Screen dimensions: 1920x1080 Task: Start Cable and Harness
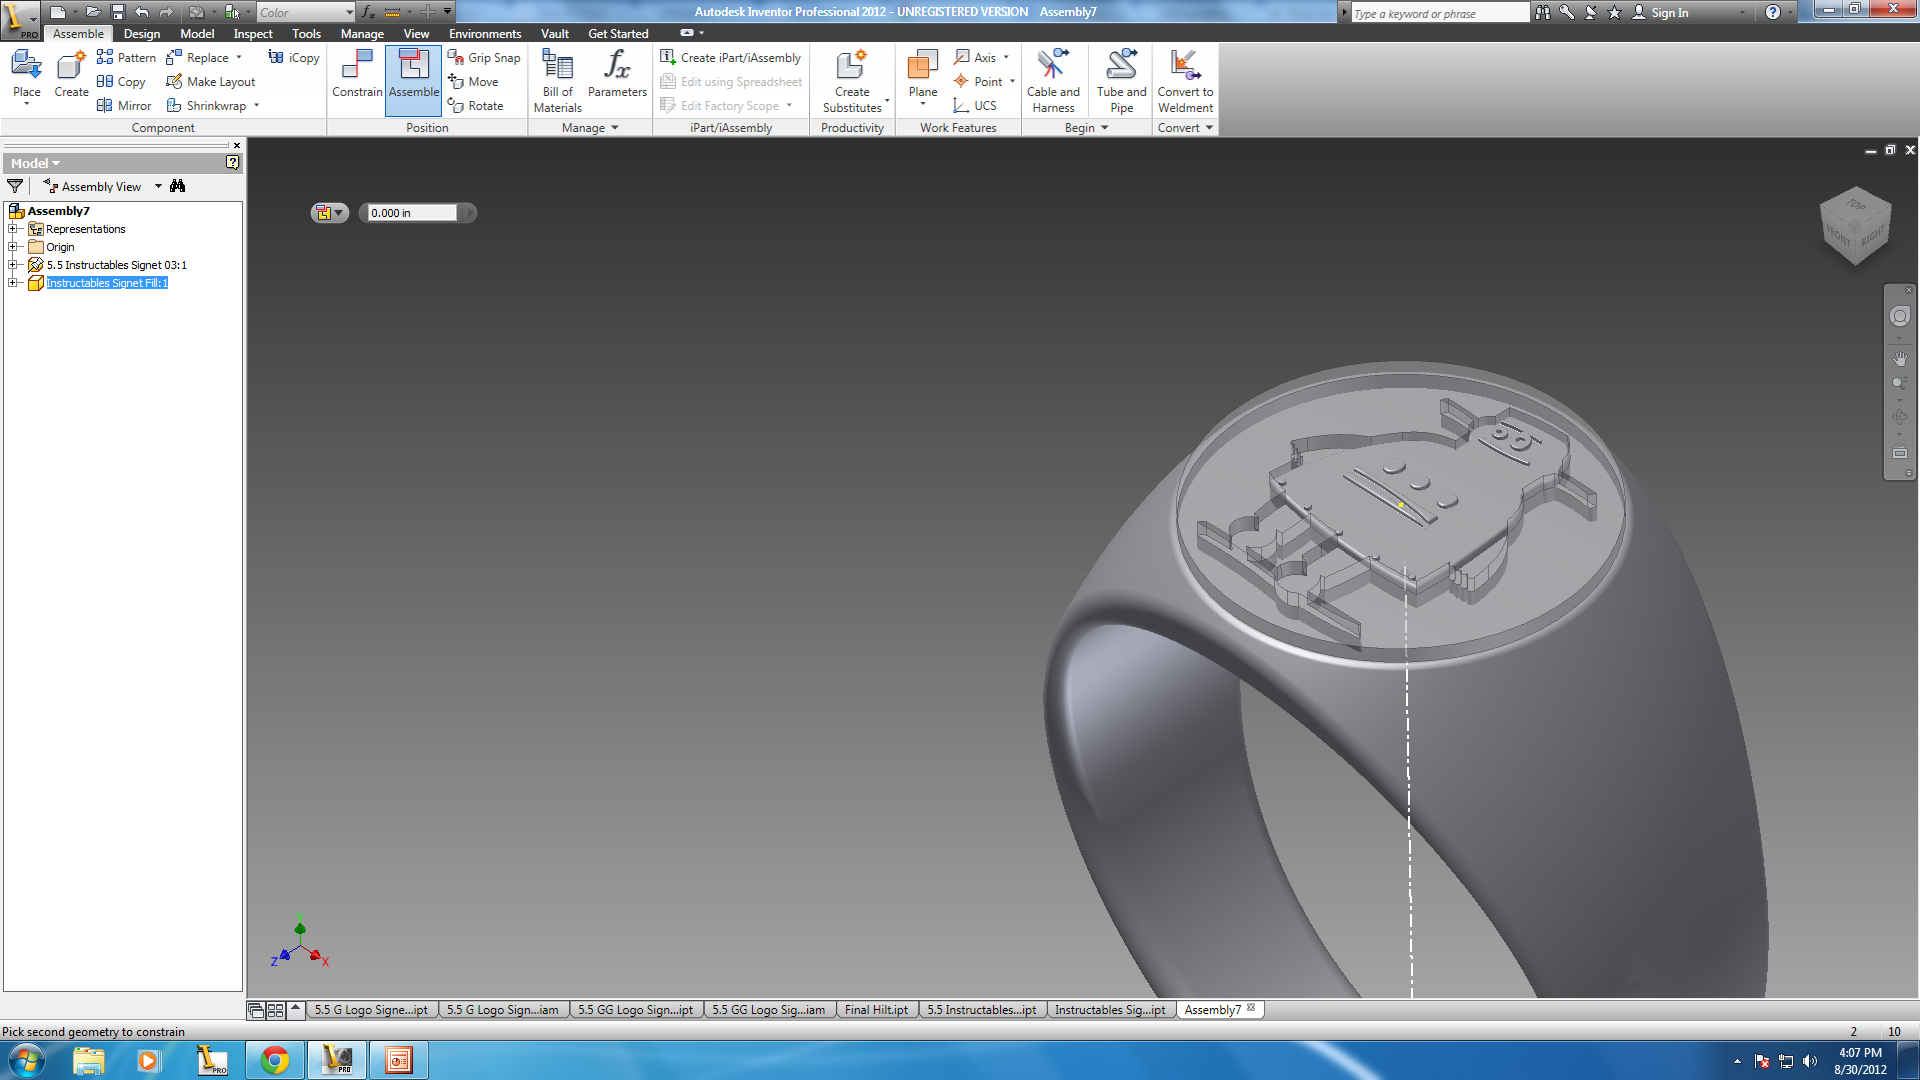click(1053, 81)
